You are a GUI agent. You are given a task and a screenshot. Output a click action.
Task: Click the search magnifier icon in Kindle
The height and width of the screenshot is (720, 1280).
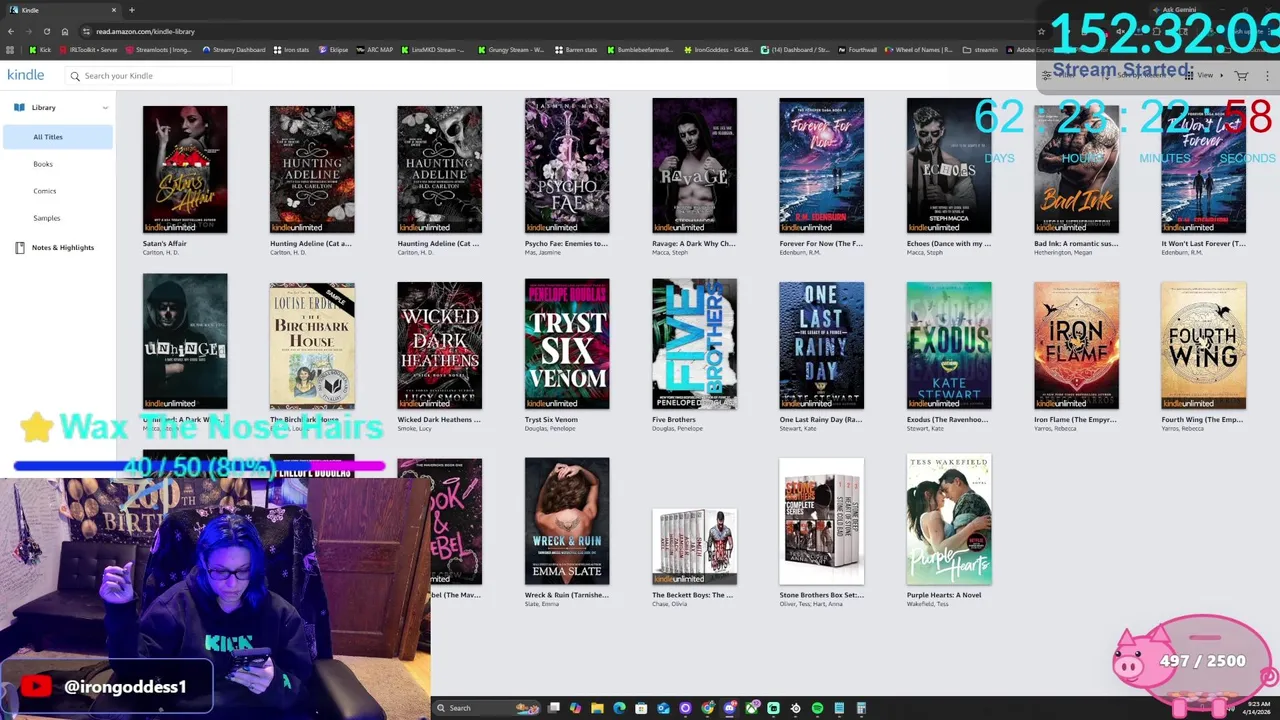click(x=75, y=76)
